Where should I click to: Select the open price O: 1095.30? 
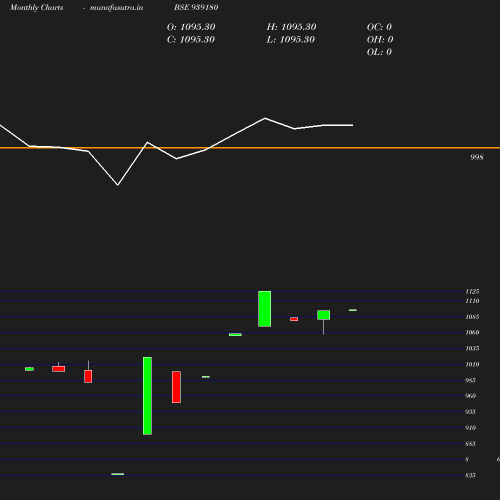click(x=191, y=27)
